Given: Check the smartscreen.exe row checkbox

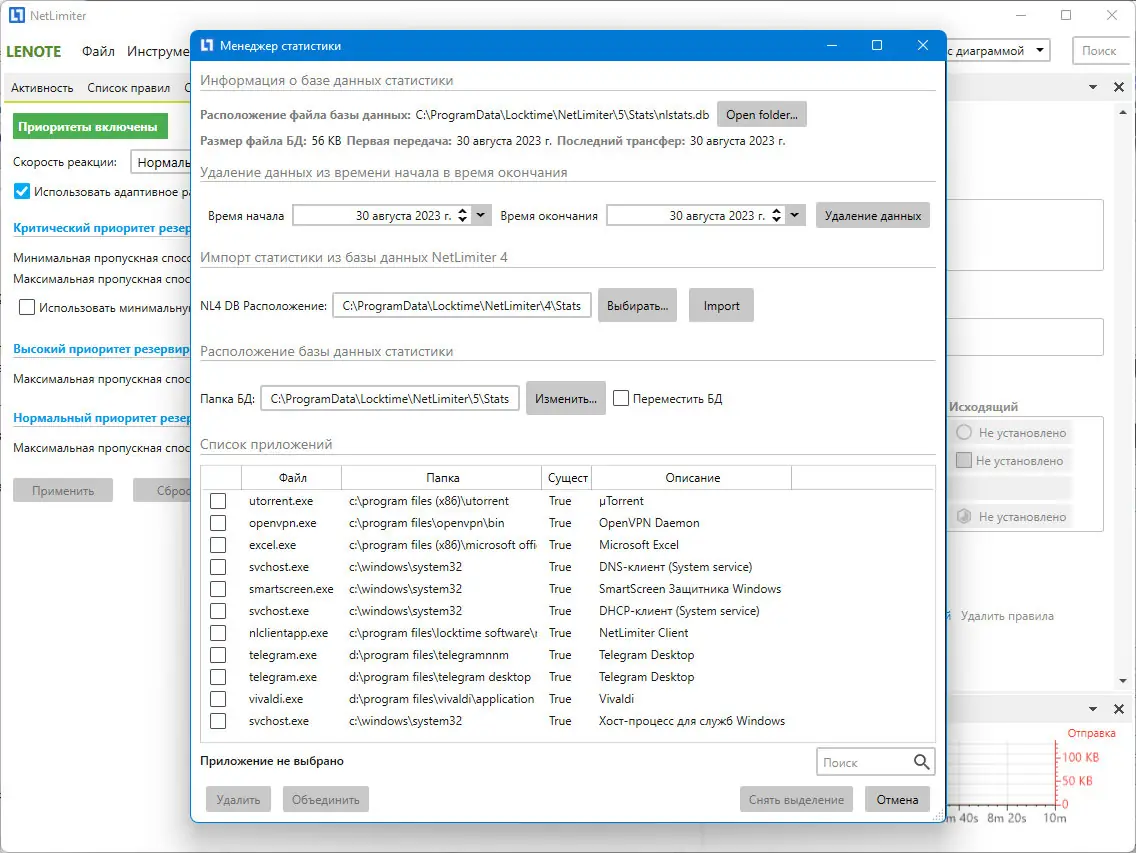Looking at the screenshot, I should click(x=218, y=588).
